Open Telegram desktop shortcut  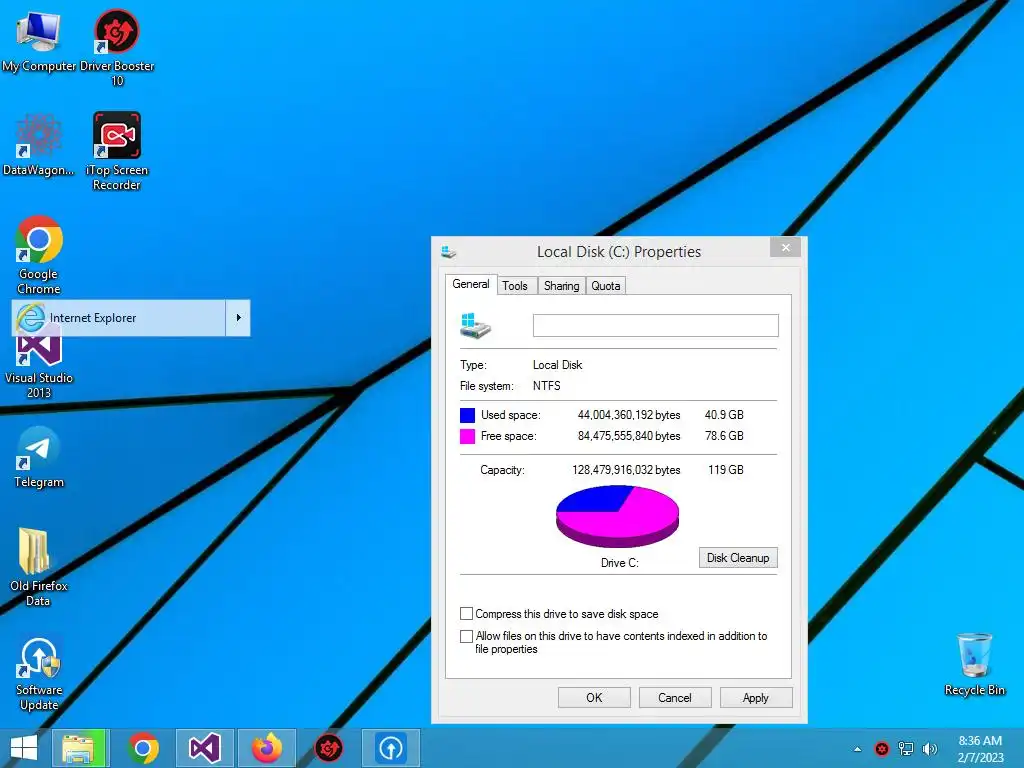(x=39, y=456)
